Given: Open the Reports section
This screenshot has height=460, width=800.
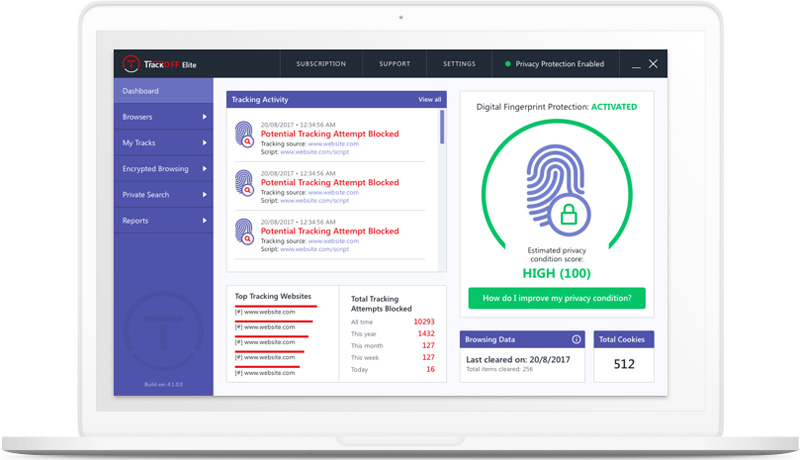Looking at the screenshot, I should click(164, 221).
